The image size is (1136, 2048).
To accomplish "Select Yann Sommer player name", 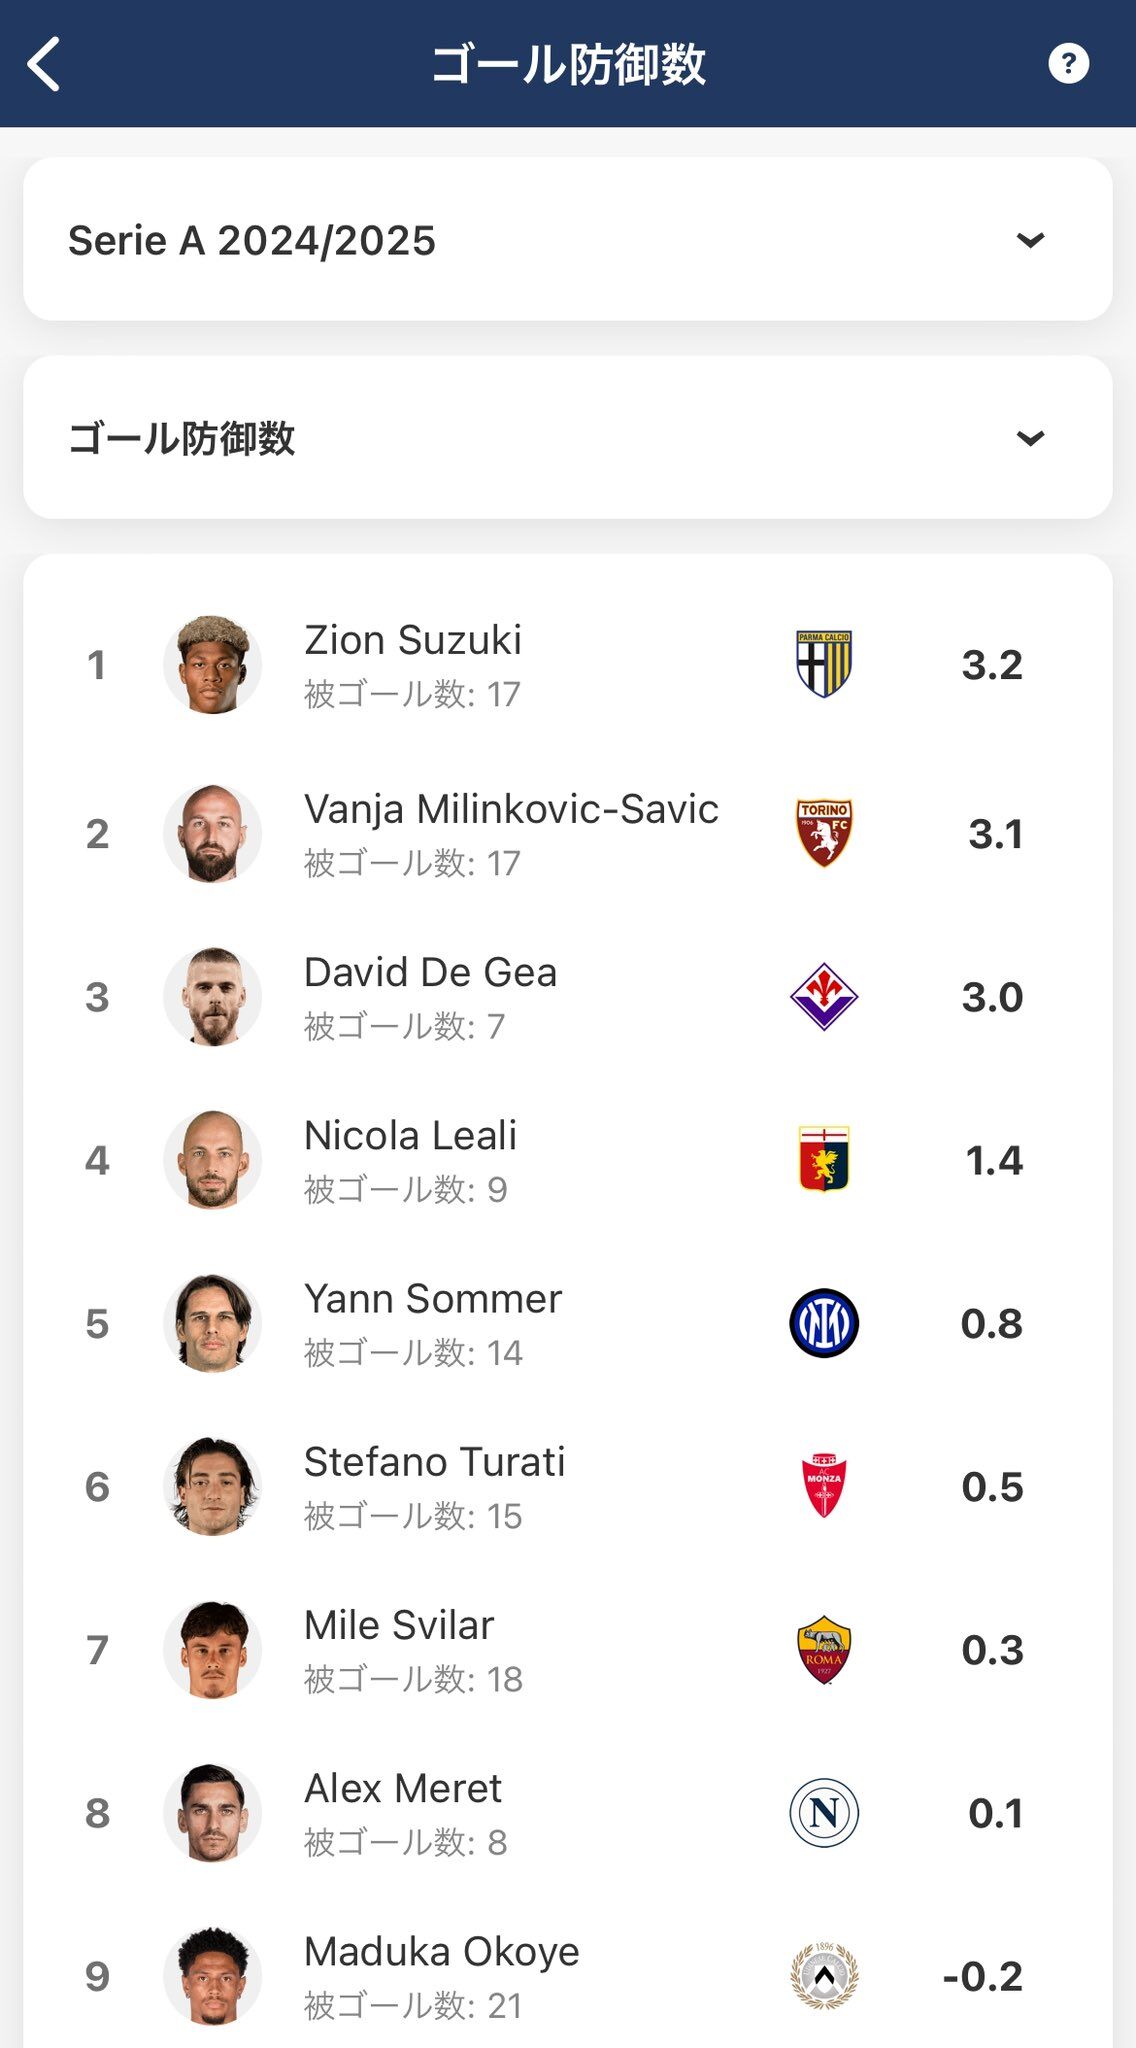I will (433, 1299).
